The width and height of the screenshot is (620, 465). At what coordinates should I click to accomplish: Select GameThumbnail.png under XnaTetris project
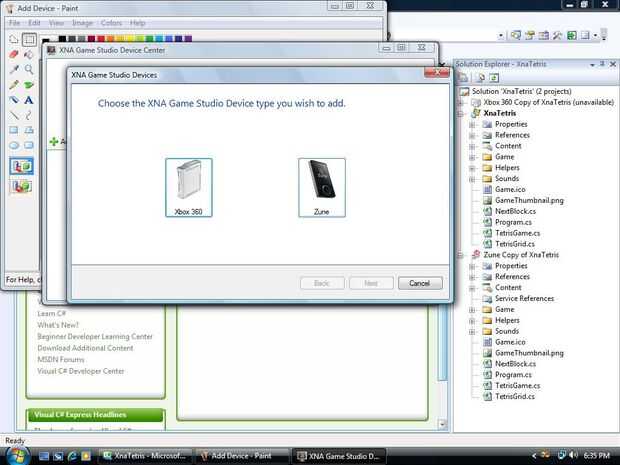point(529,200)
